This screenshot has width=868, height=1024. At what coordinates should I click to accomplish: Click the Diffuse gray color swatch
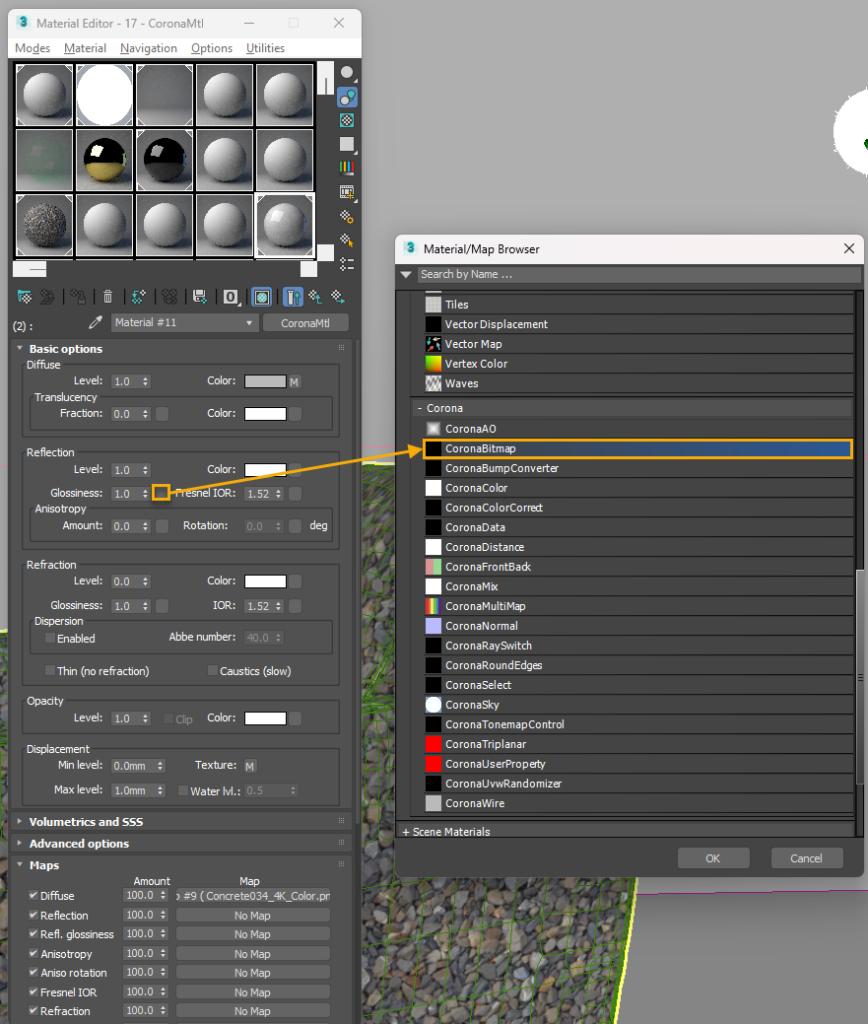265,381
